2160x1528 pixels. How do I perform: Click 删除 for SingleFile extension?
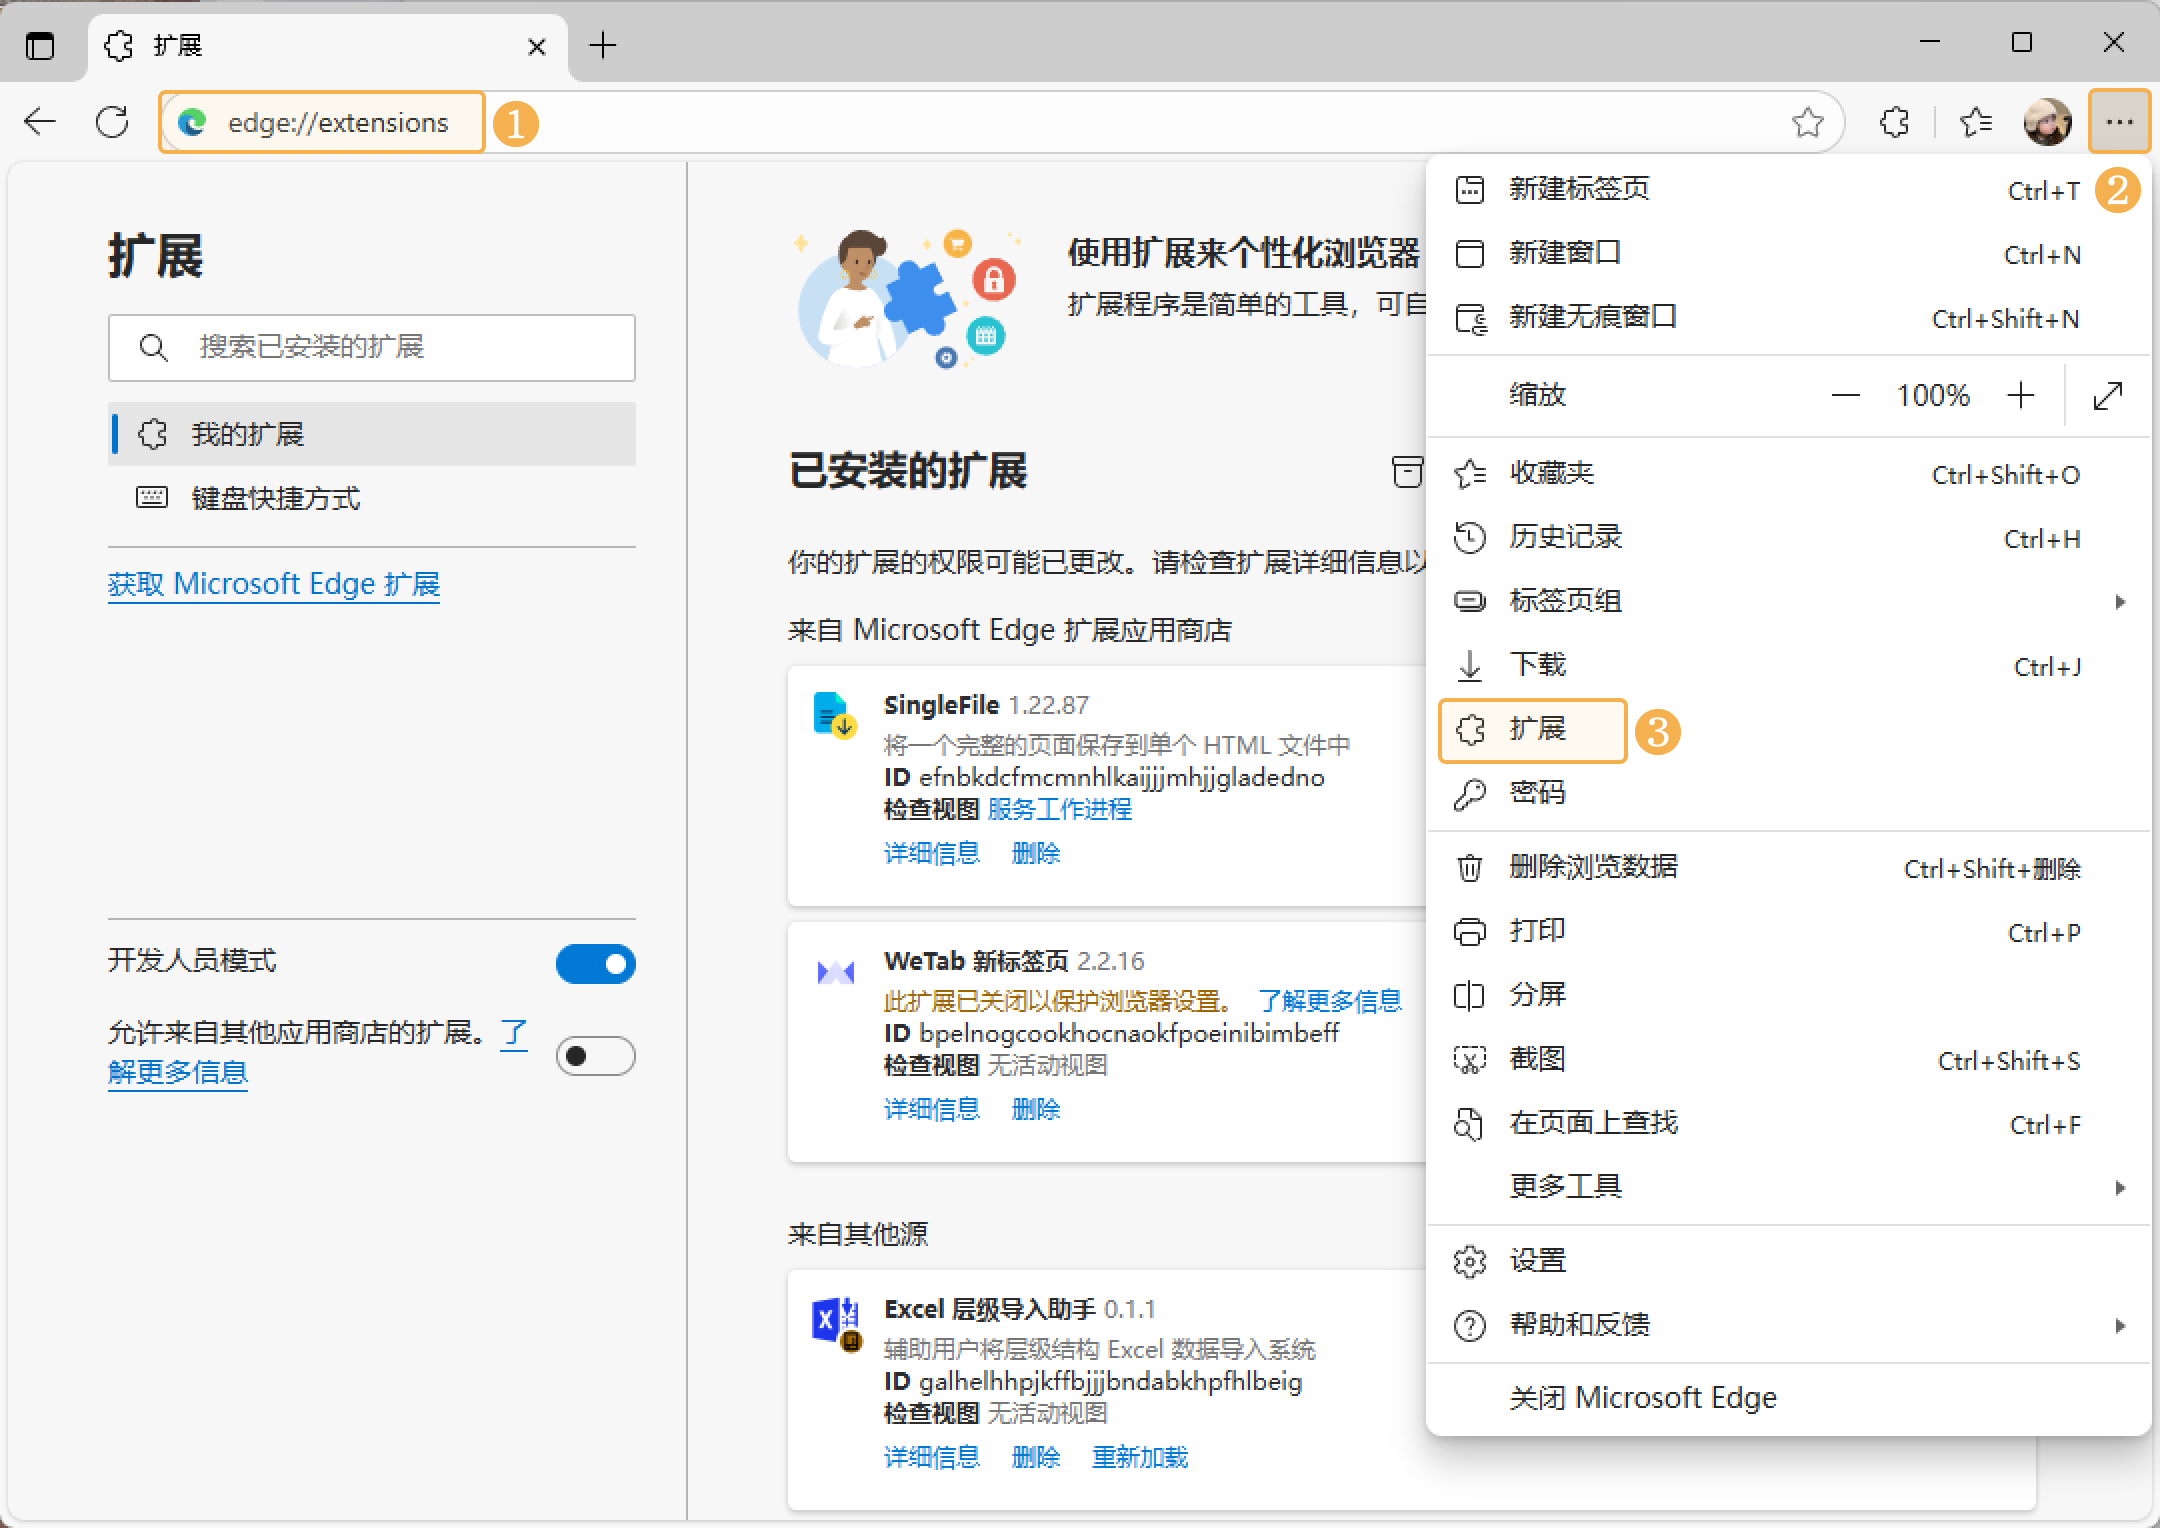[x=1036, y=853]
